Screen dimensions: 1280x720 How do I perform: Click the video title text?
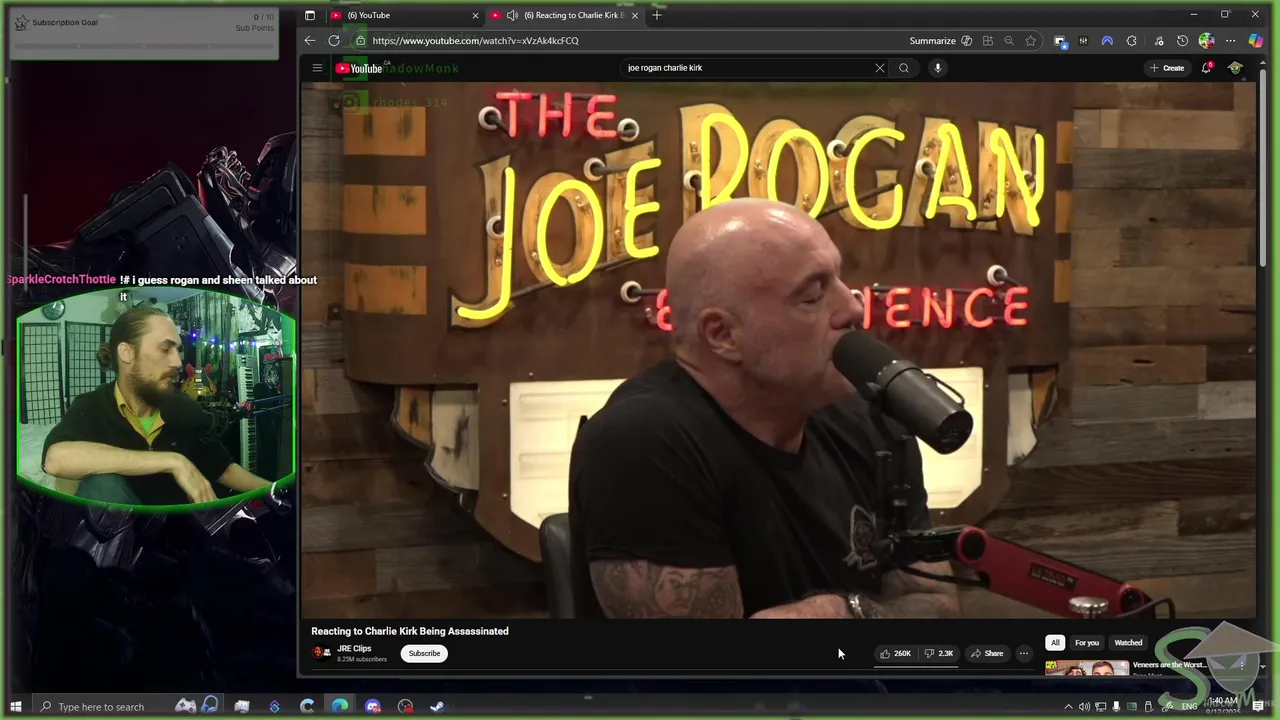click(x=410, y=631)
